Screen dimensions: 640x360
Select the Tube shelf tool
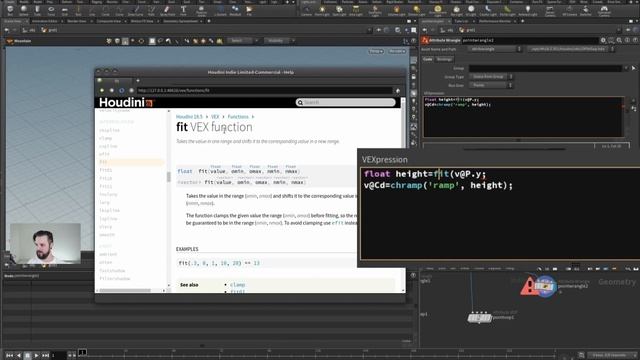tap(37, 10)
